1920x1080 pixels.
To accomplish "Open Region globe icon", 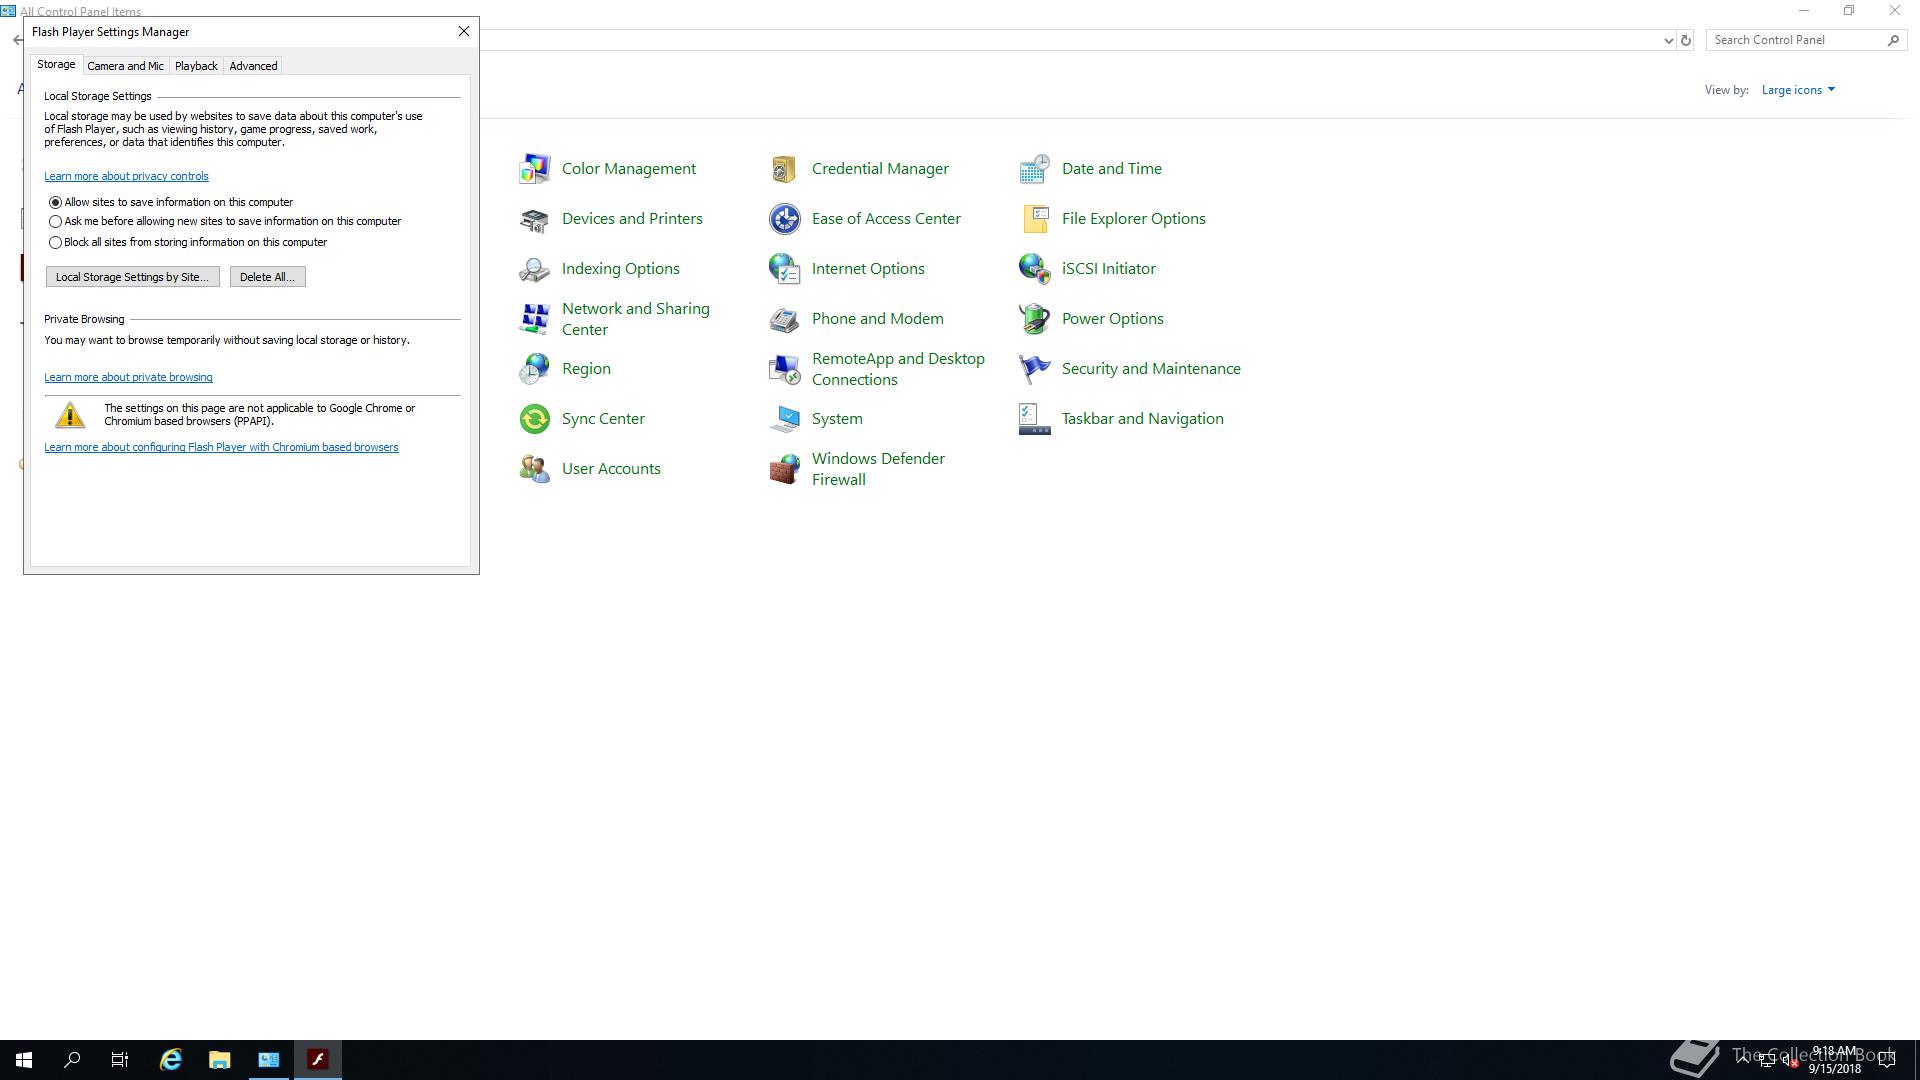I will click(x=534, y=369).
